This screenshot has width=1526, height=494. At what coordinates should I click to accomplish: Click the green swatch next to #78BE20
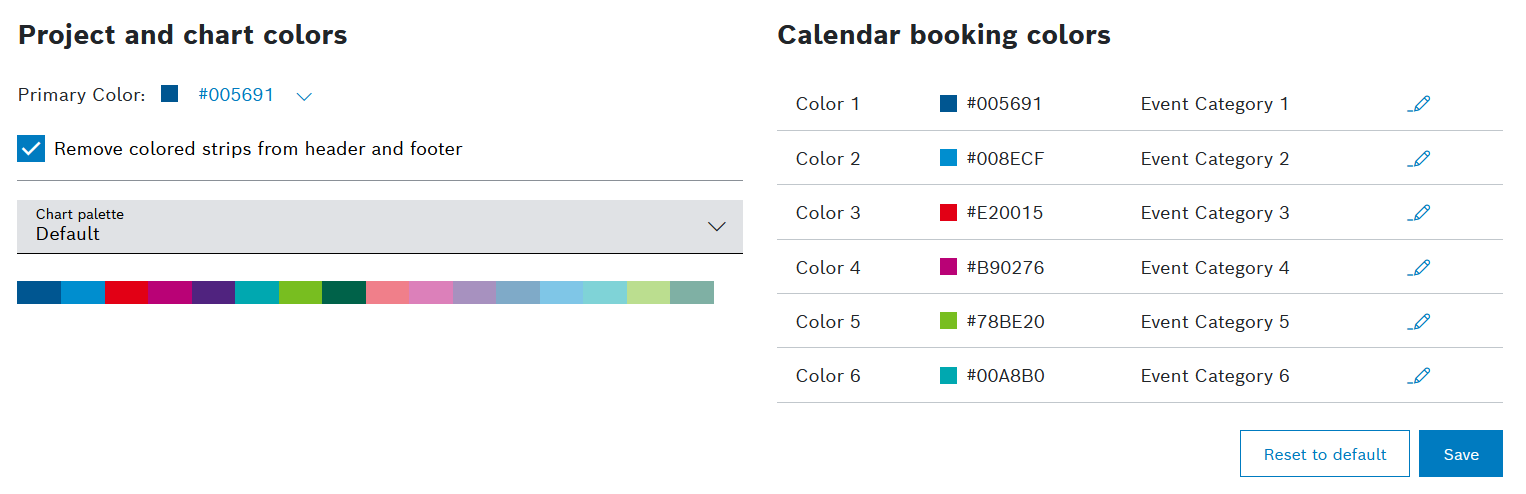pyautogui.click(x=949, y=321)
